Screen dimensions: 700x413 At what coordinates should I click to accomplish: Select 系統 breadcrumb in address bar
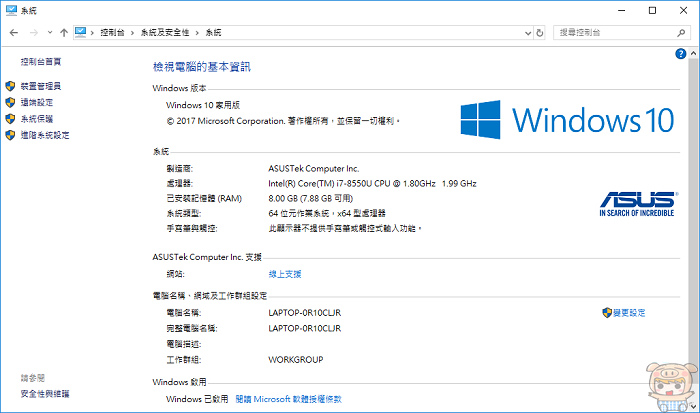pos(213,33)
